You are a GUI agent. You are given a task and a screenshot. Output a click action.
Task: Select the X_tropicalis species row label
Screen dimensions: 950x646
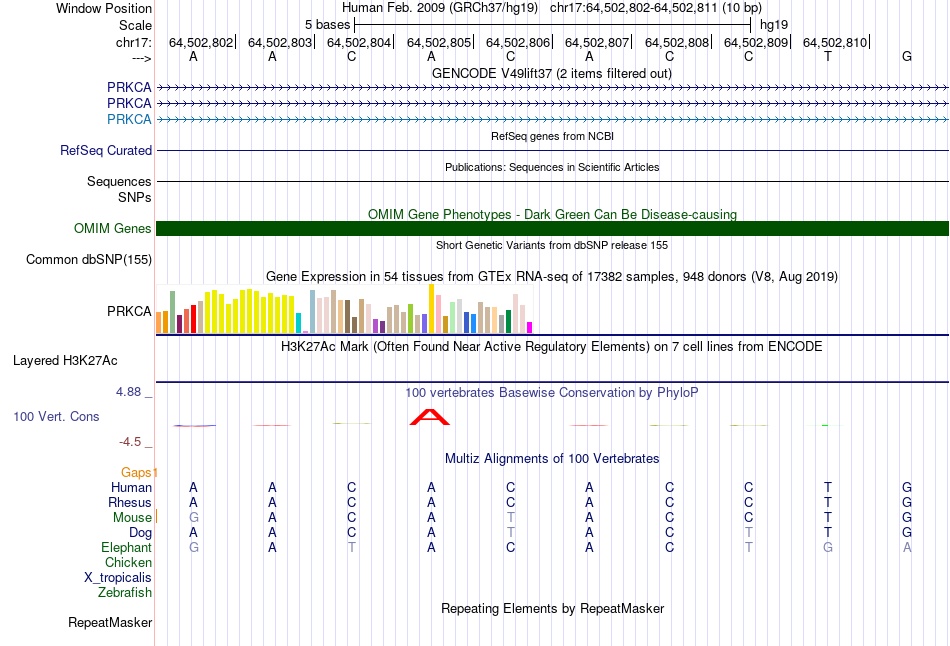point(118,578)
